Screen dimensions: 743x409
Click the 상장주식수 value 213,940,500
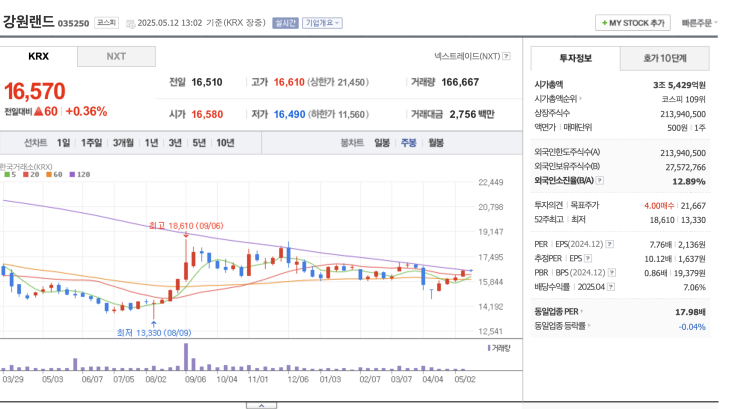pyautogui.click(x=683, y=114)
